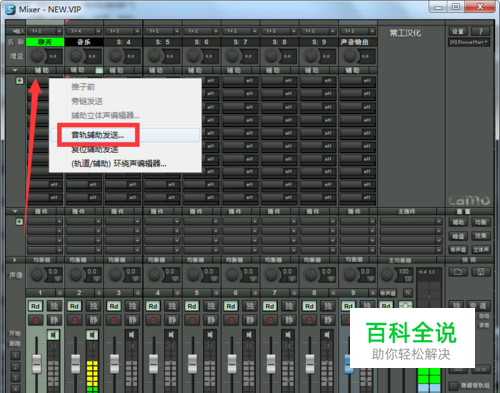Expand the 均衡器 equalizer section triangle
This screenshot has height=393, width=500.
coord(15,260)
